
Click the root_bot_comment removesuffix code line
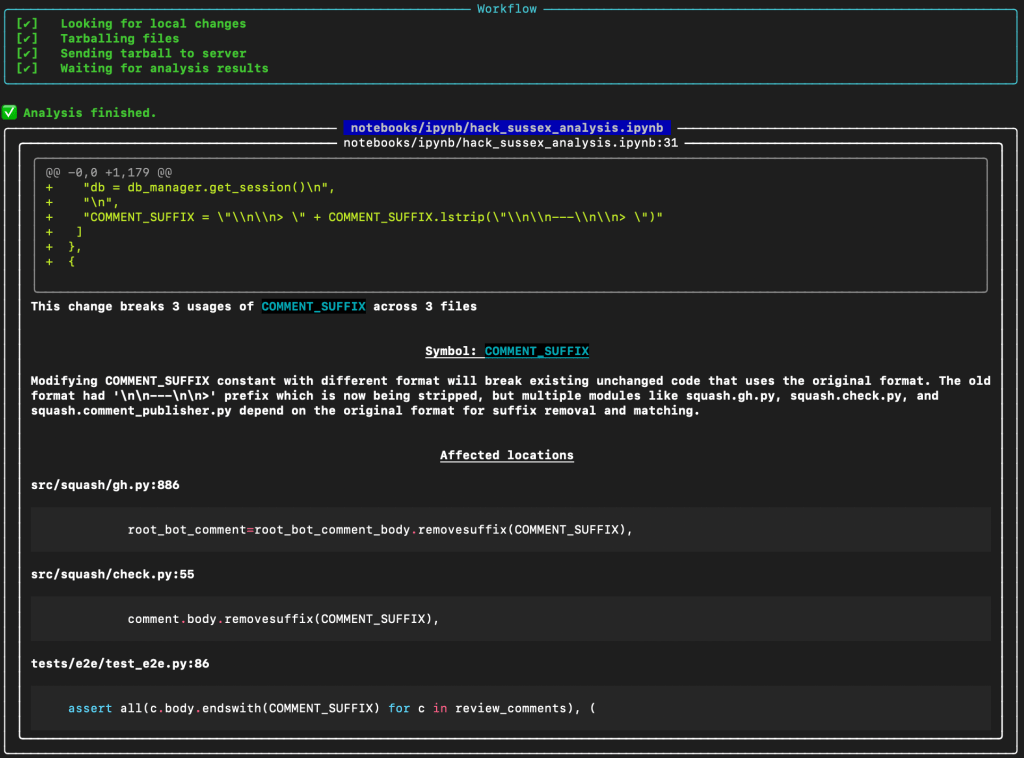coord(380,530)
